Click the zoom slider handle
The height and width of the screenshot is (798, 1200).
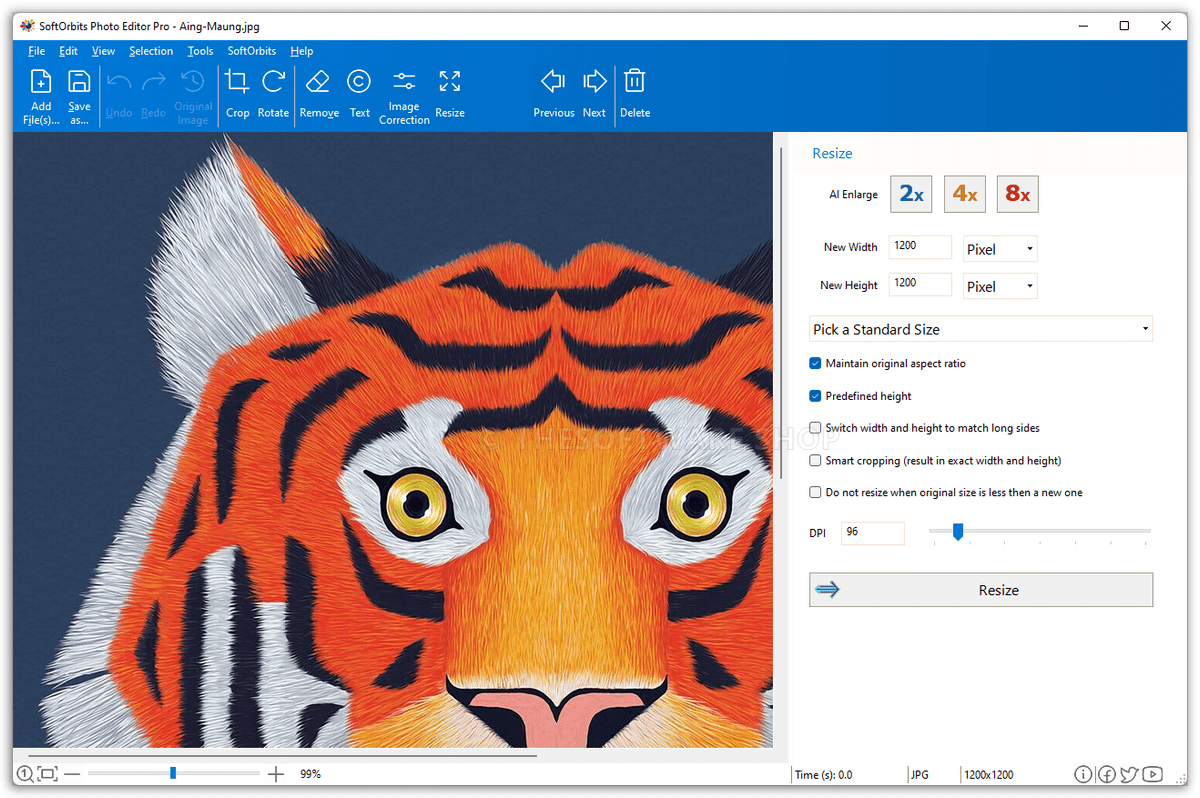[x=173, y=773]
